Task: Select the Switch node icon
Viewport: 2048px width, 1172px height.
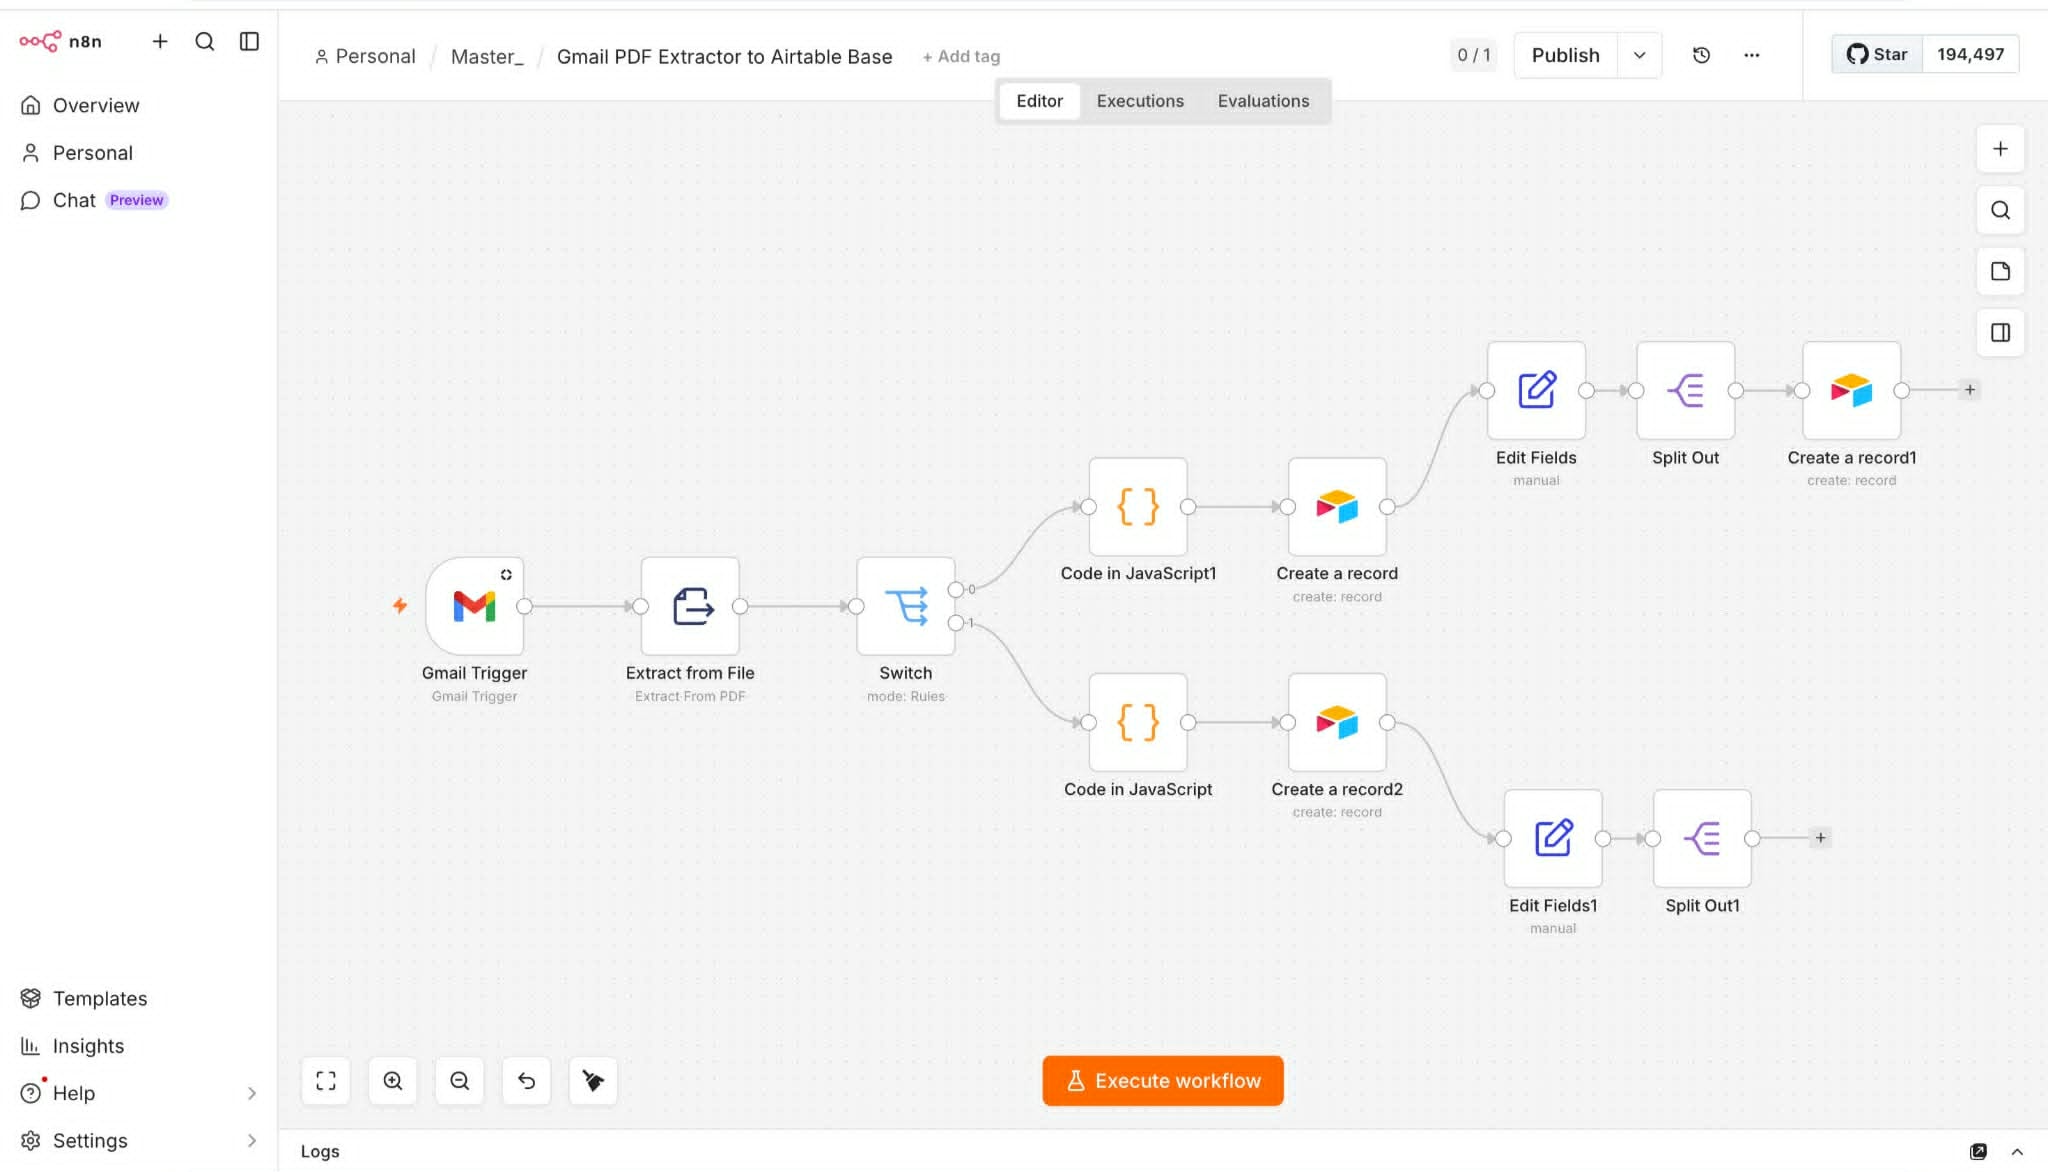Action: coord(906,606)
